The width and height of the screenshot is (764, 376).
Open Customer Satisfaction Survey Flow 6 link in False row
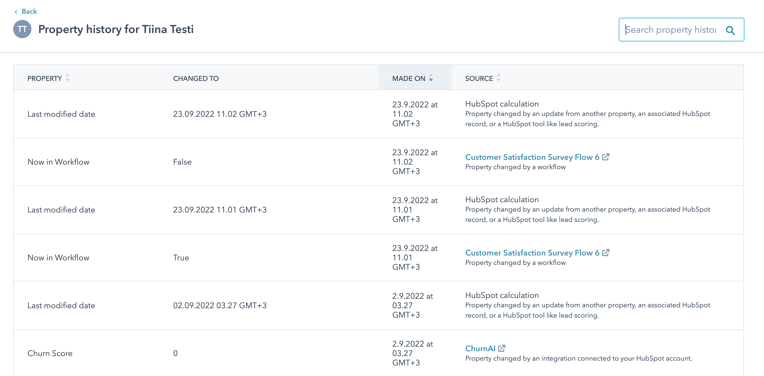click(532, 157)
